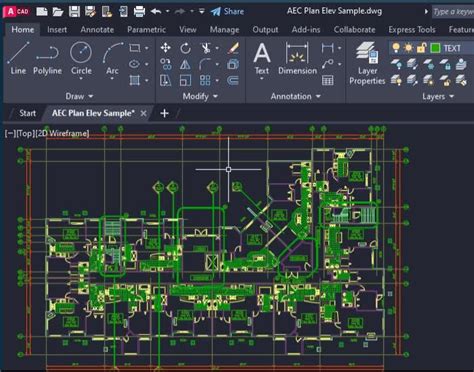Screen dimensions: 474x372
Task: Click the green TEXT layer color swatch
Action: click(435, 48)
